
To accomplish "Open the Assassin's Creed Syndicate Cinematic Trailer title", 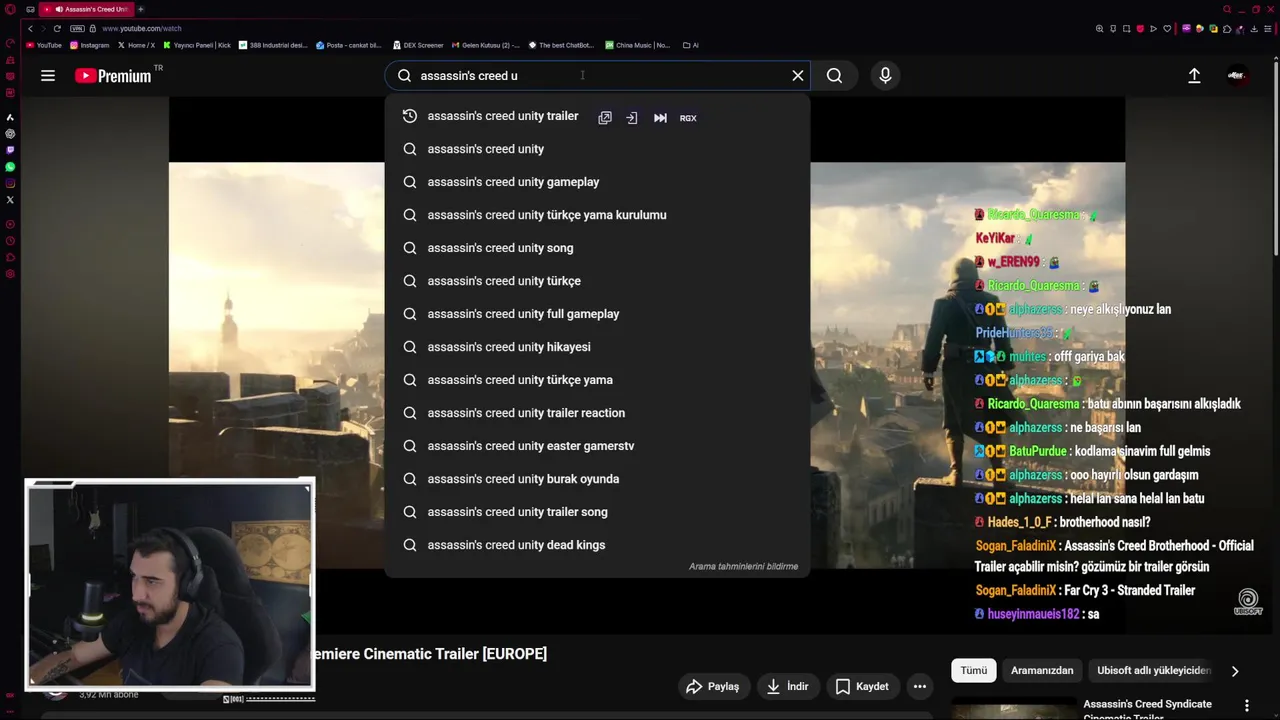I will [1147, 709].
